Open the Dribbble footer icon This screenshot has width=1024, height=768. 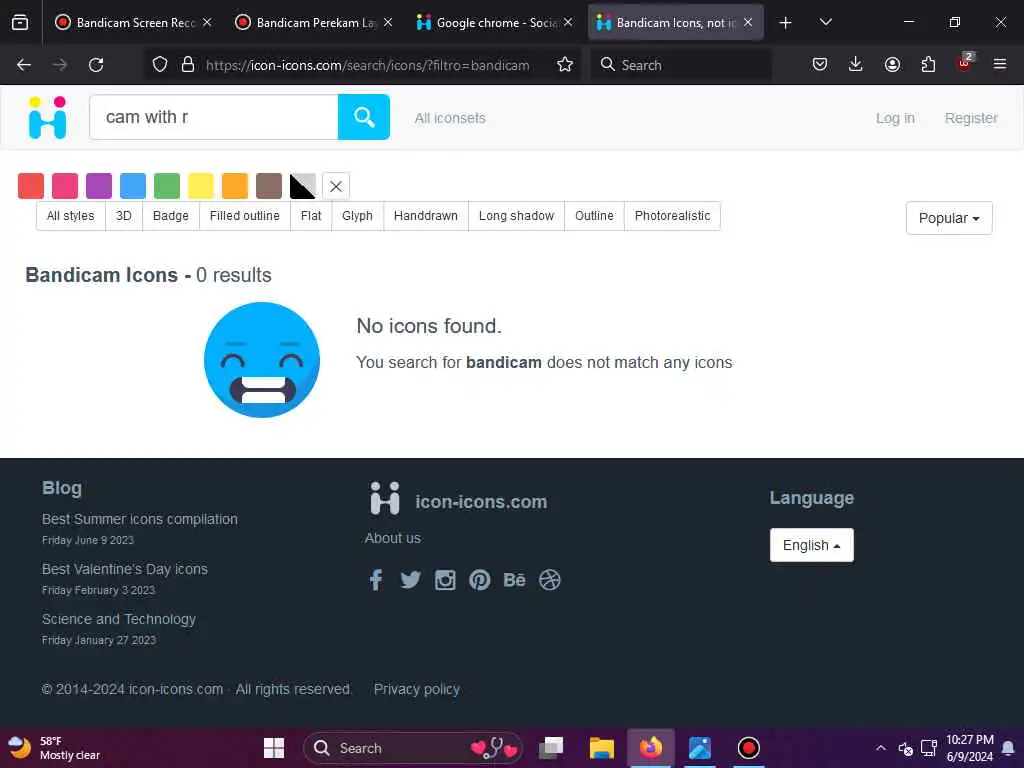tap(550, 580)
